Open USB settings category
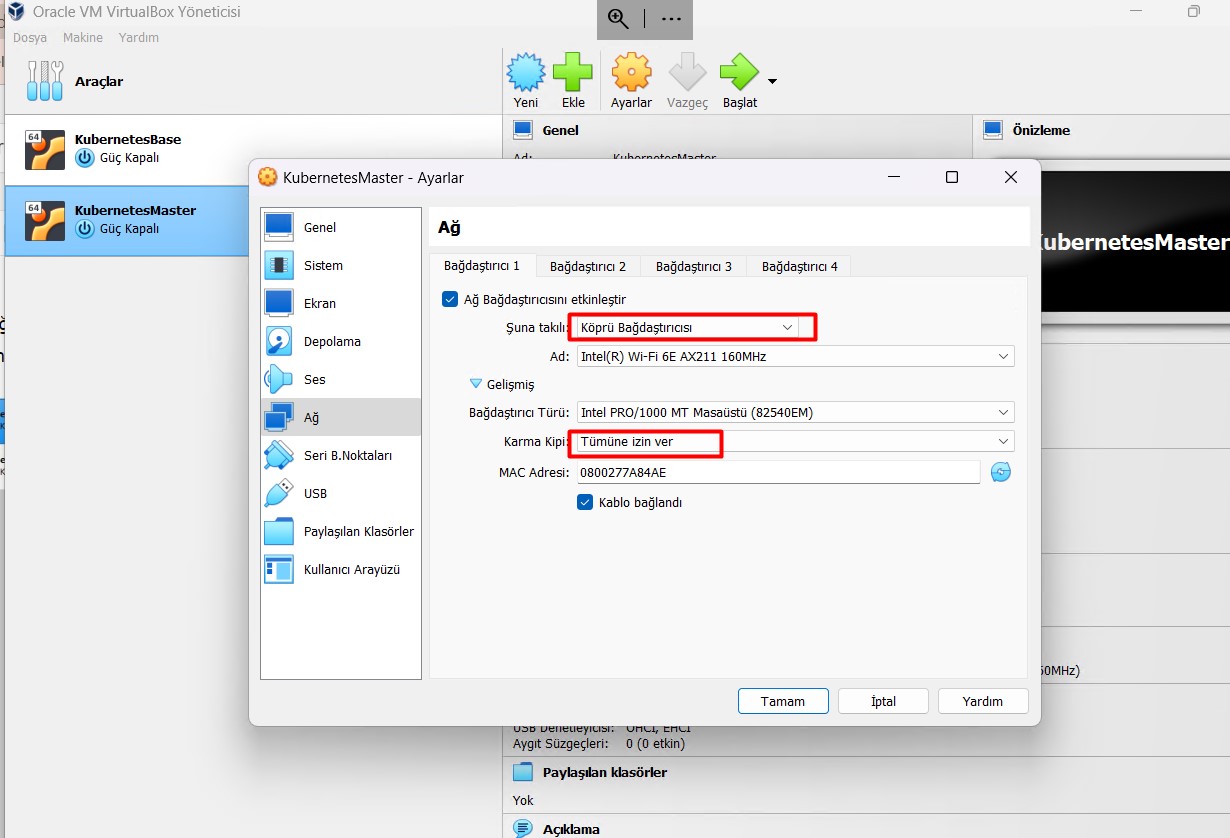Image resolution: width=1230 pixels, height=838 pixels. tap(341, 493)
